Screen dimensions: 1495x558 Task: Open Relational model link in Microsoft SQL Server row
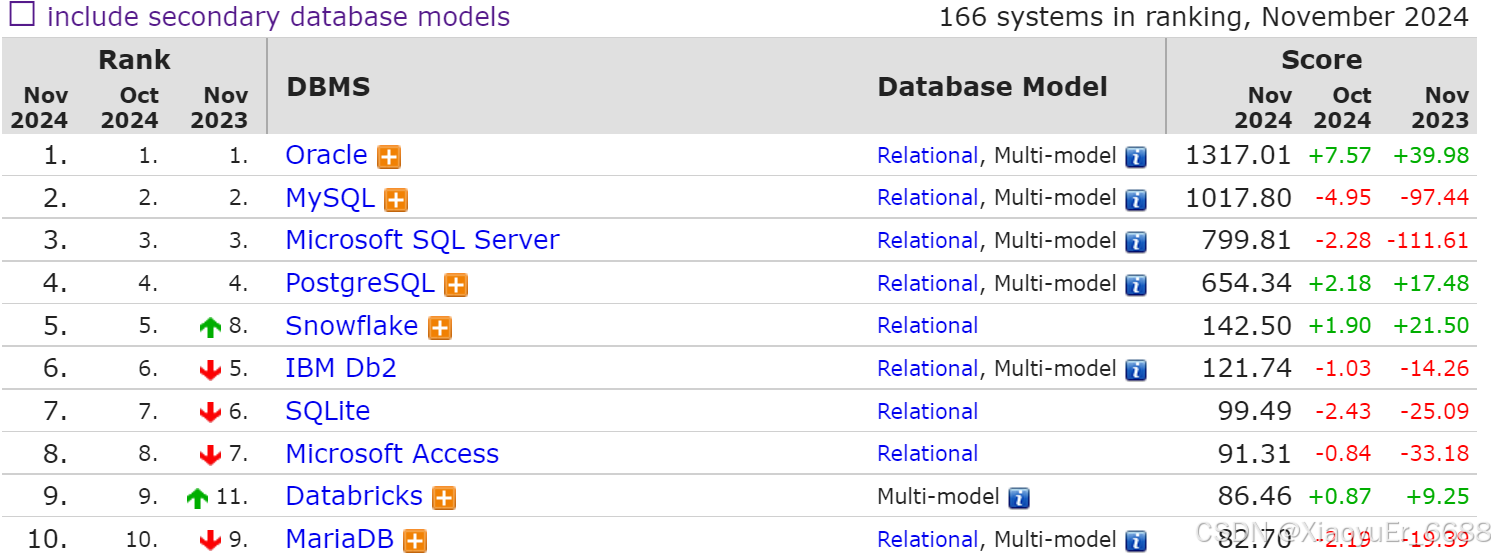tap(927, 241)
